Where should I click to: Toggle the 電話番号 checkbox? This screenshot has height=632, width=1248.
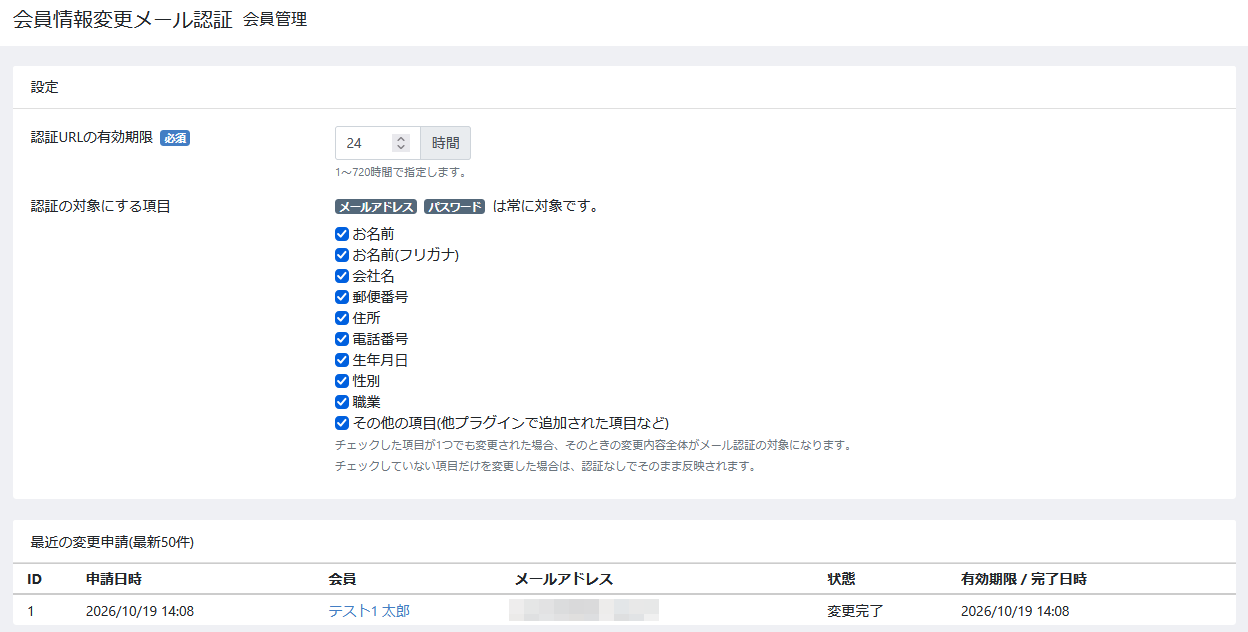342,339
